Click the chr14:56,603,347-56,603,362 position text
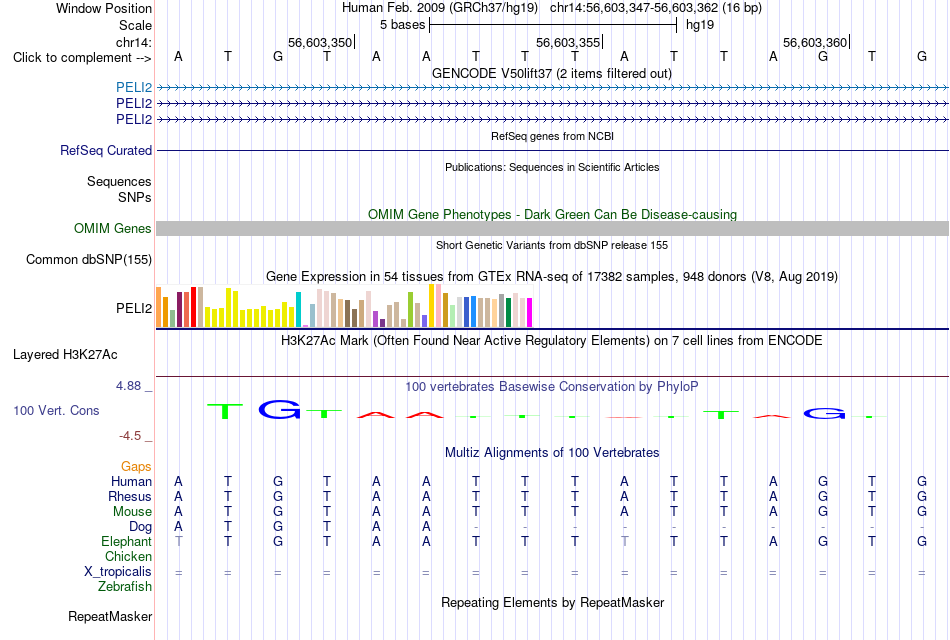The image size is (950, 640). pos(634,8)
